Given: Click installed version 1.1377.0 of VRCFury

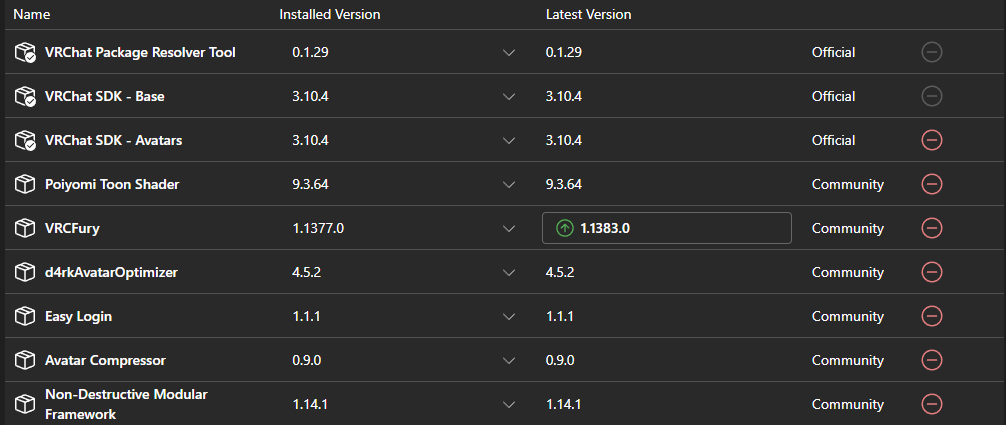Looking at the screenshot, I should (x=318, y=228).
